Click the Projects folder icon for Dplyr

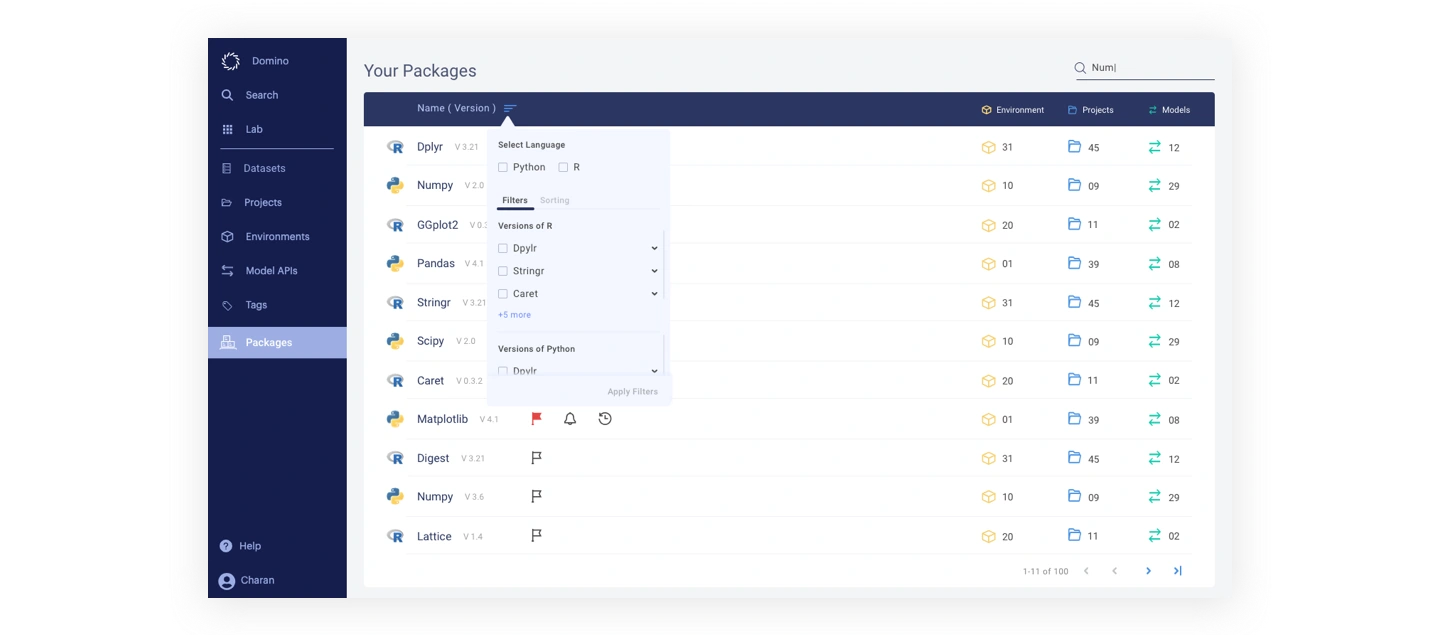(1074, 146)
